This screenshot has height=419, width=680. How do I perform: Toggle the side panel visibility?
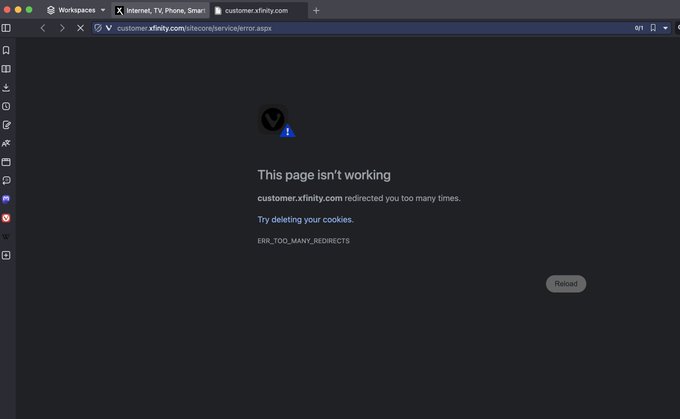(6, 28)
